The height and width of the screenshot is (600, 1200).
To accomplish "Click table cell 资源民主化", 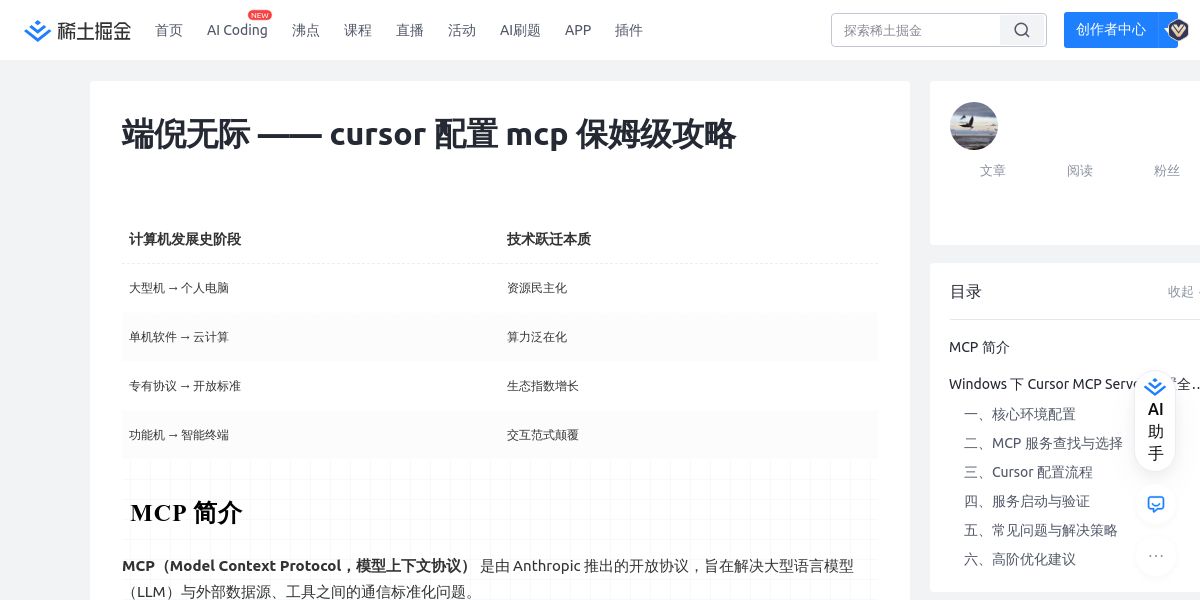I will click(537, 288).
